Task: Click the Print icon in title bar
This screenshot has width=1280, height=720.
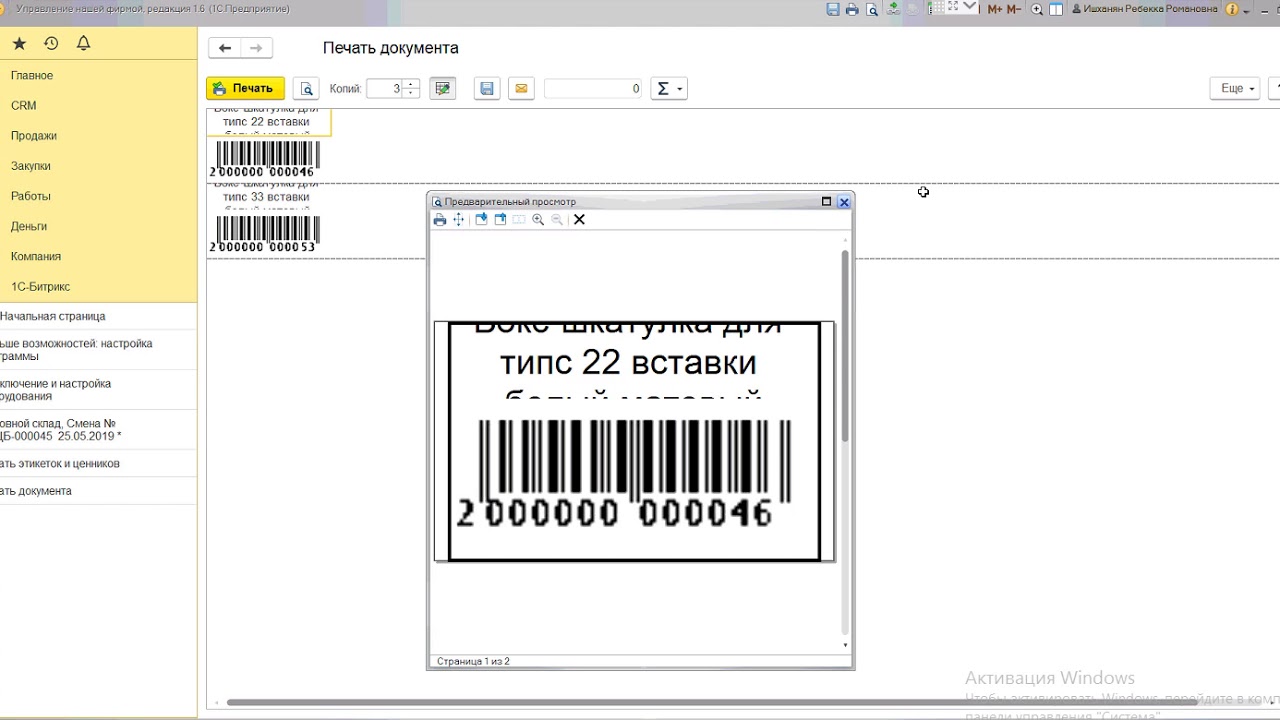Action: pos(852,9)
